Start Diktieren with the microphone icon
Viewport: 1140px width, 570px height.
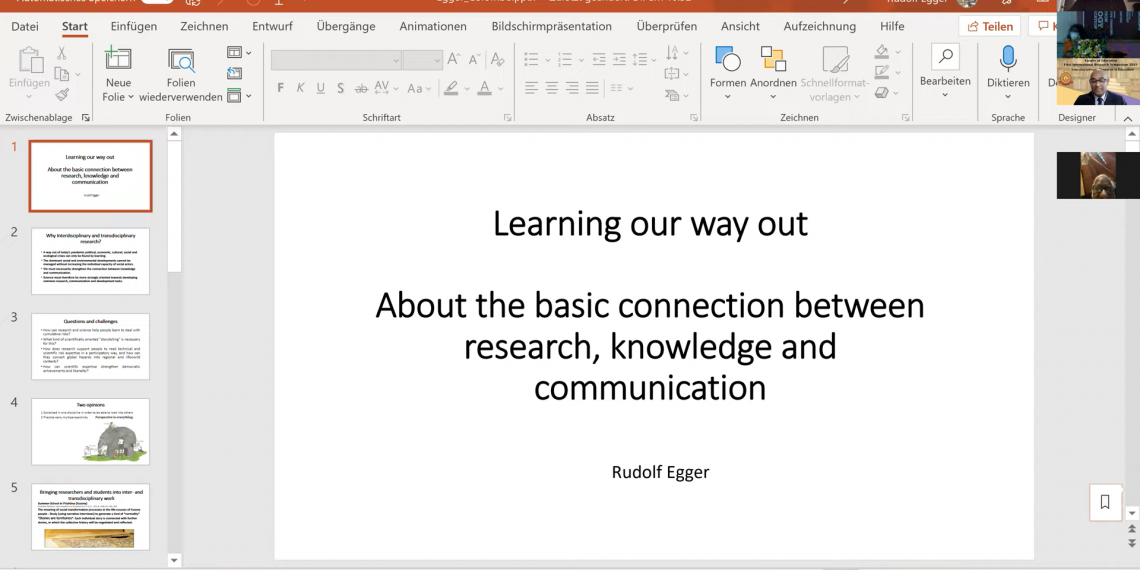click(1008, 58)
